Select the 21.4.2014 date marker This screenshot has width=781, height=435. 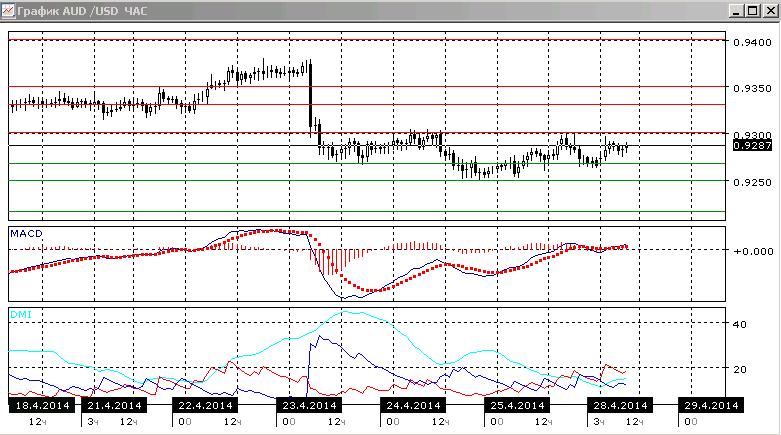click(114, 405)
